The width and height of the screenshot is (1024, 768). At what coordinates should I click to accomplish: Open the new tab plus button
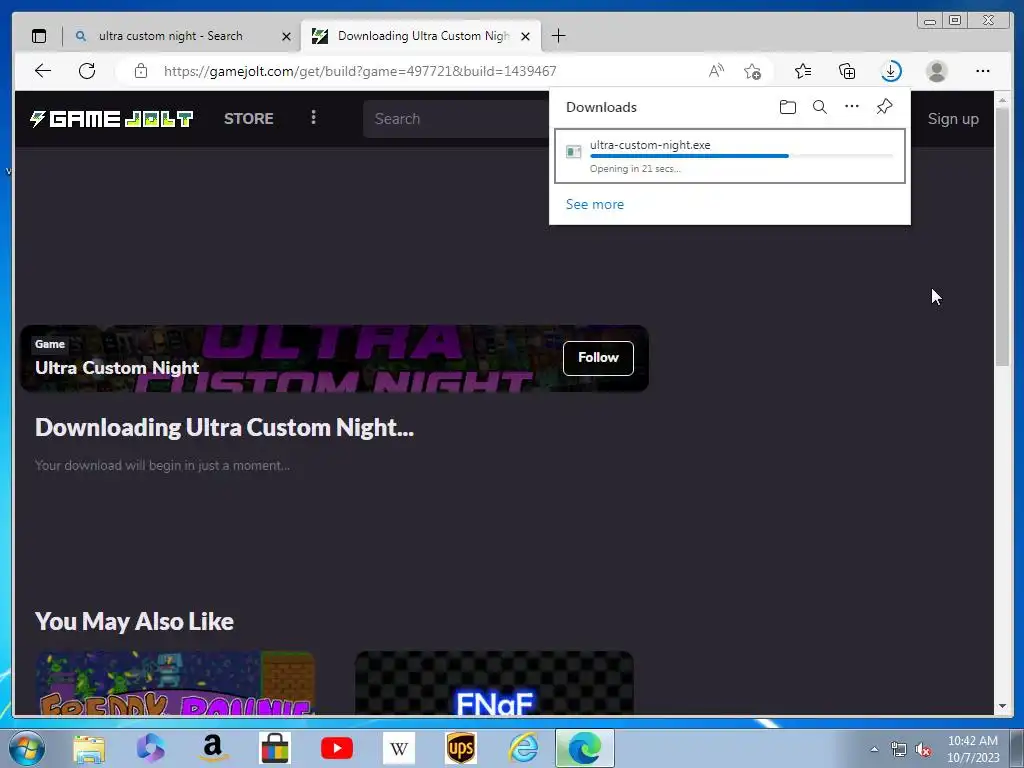558,36
